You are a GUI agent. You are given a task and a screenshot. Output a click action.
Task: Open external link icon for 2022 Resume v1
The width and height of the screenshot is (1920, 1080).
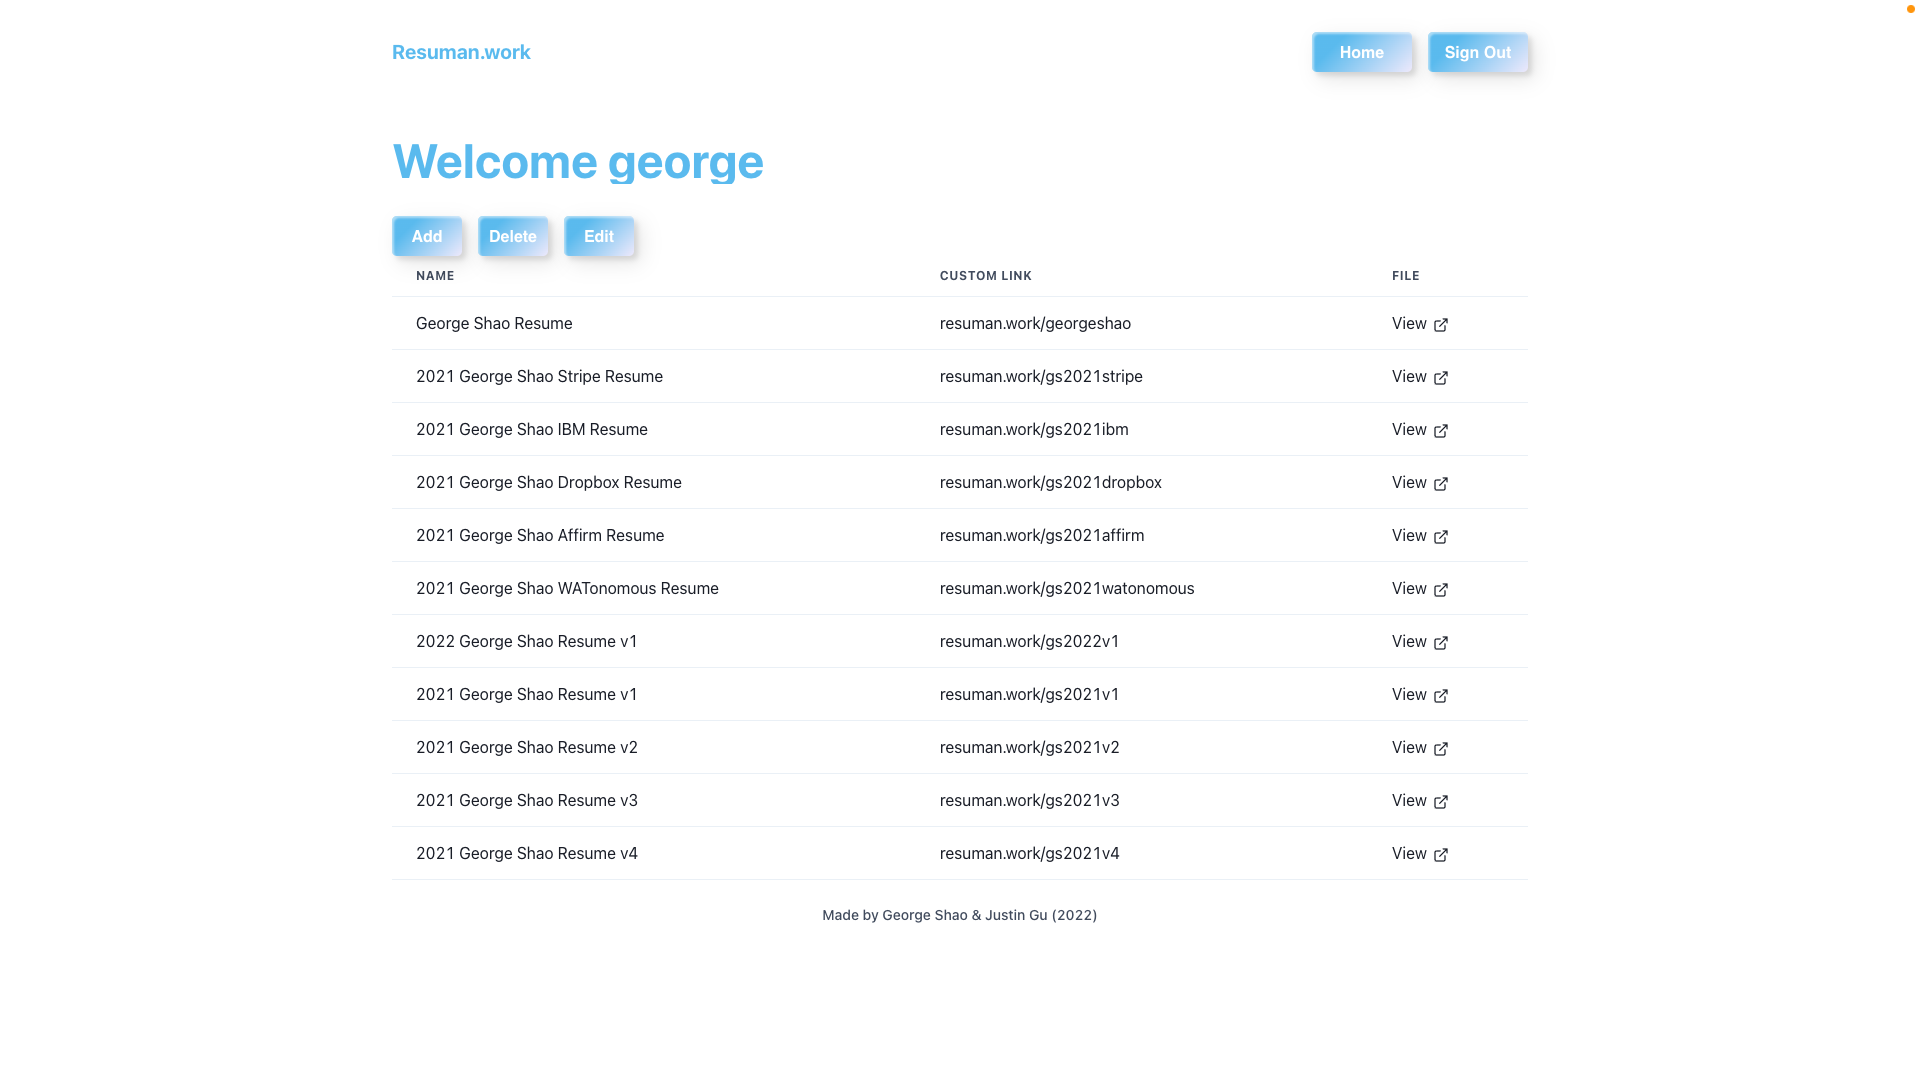pos(1440,643)
